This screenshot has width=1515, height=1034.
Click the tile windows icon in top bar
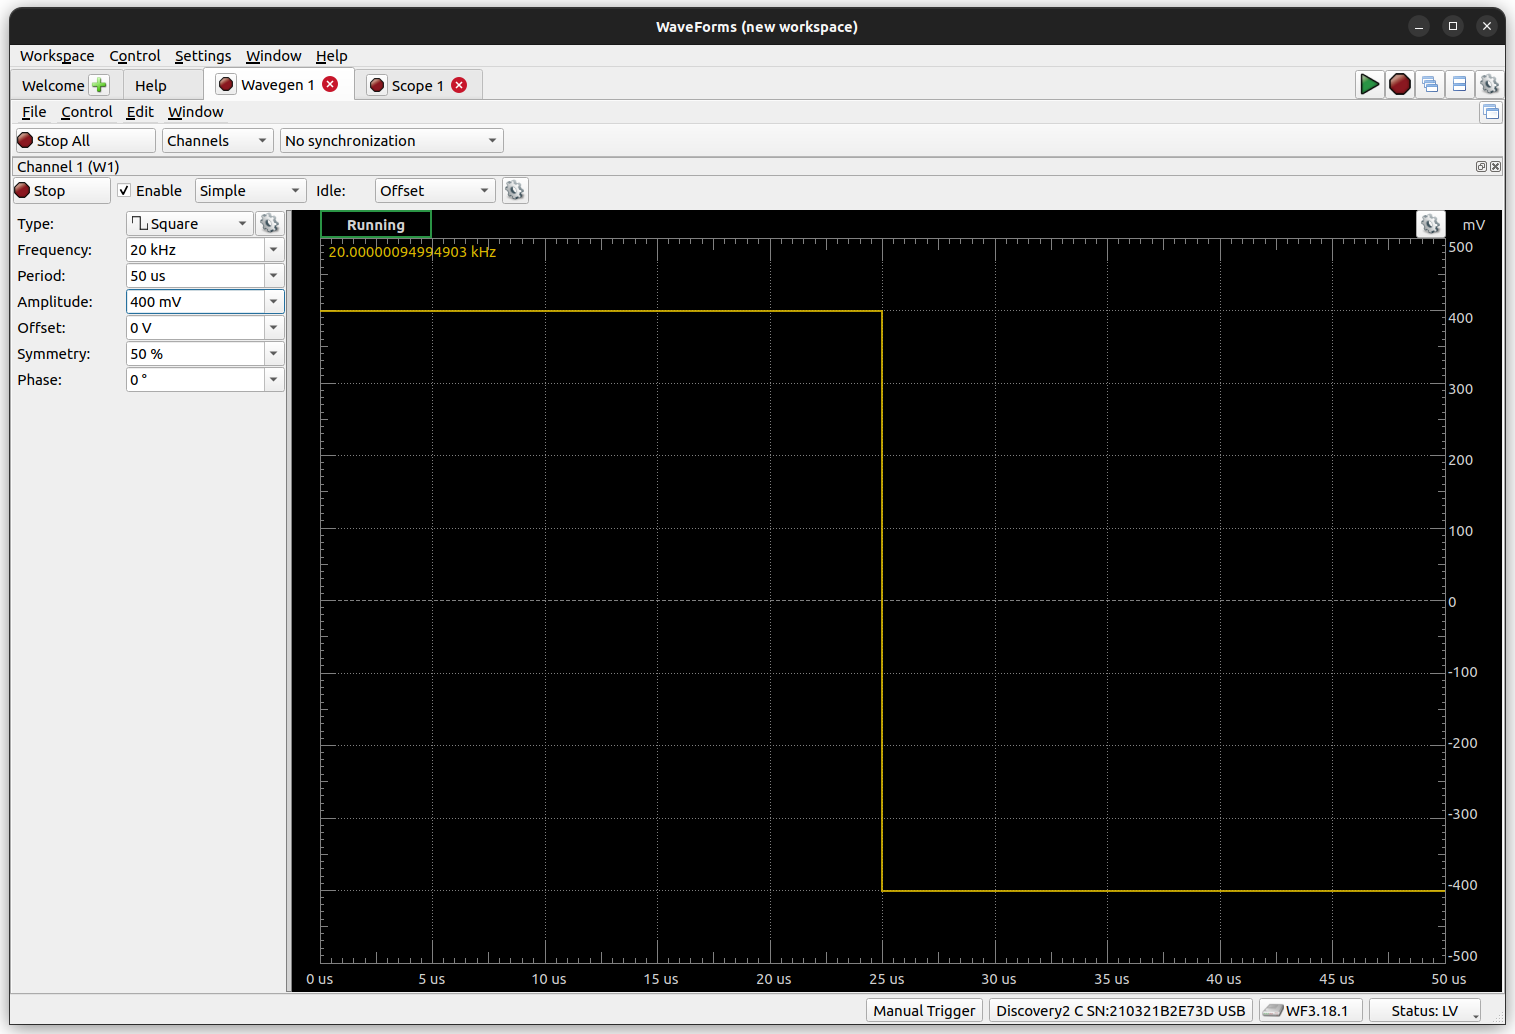pos(1460,85)
